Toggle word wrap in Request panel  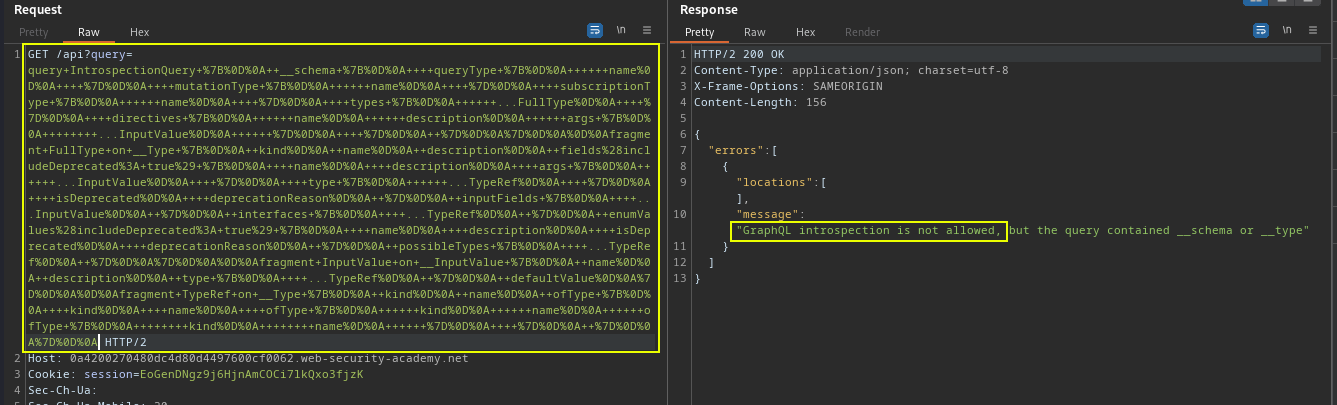click(x=596, y=31)
